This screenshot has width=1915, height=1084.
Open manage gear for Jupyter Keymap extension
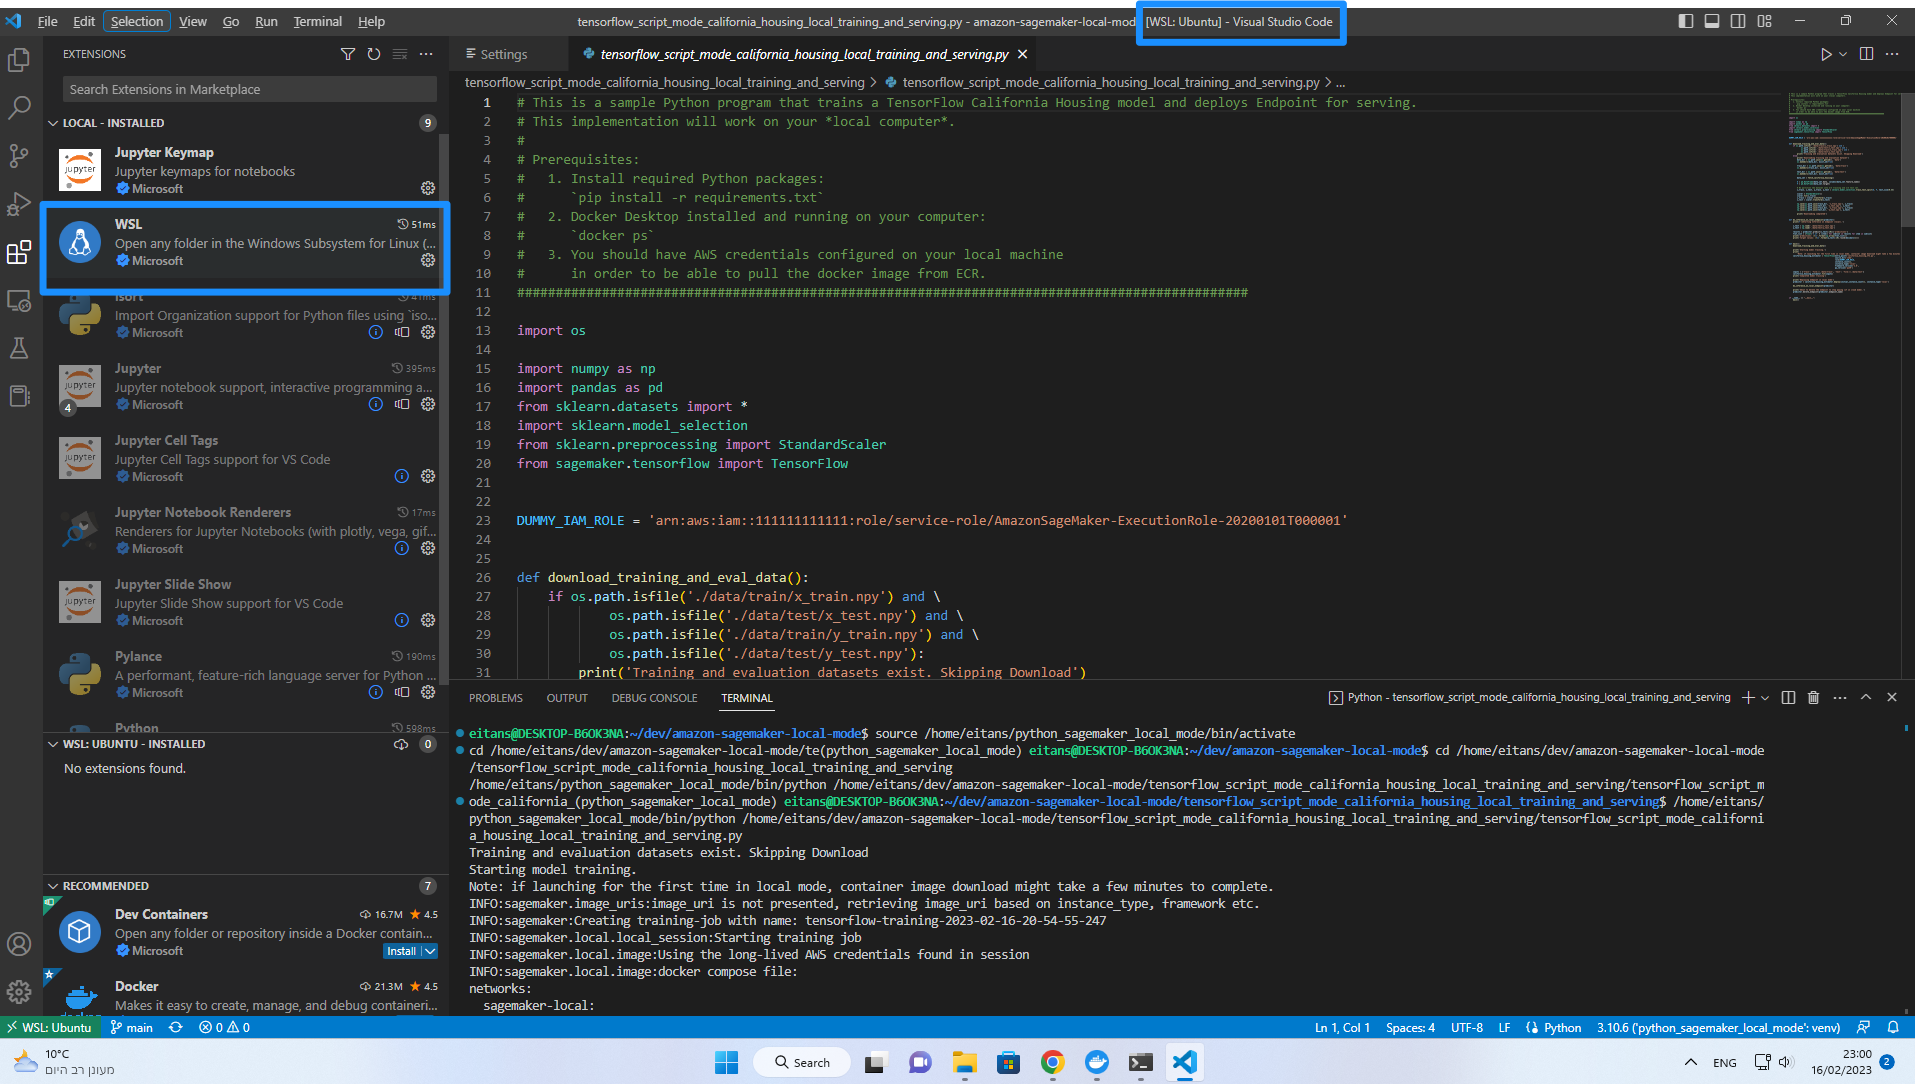click(x=428, y=188)
